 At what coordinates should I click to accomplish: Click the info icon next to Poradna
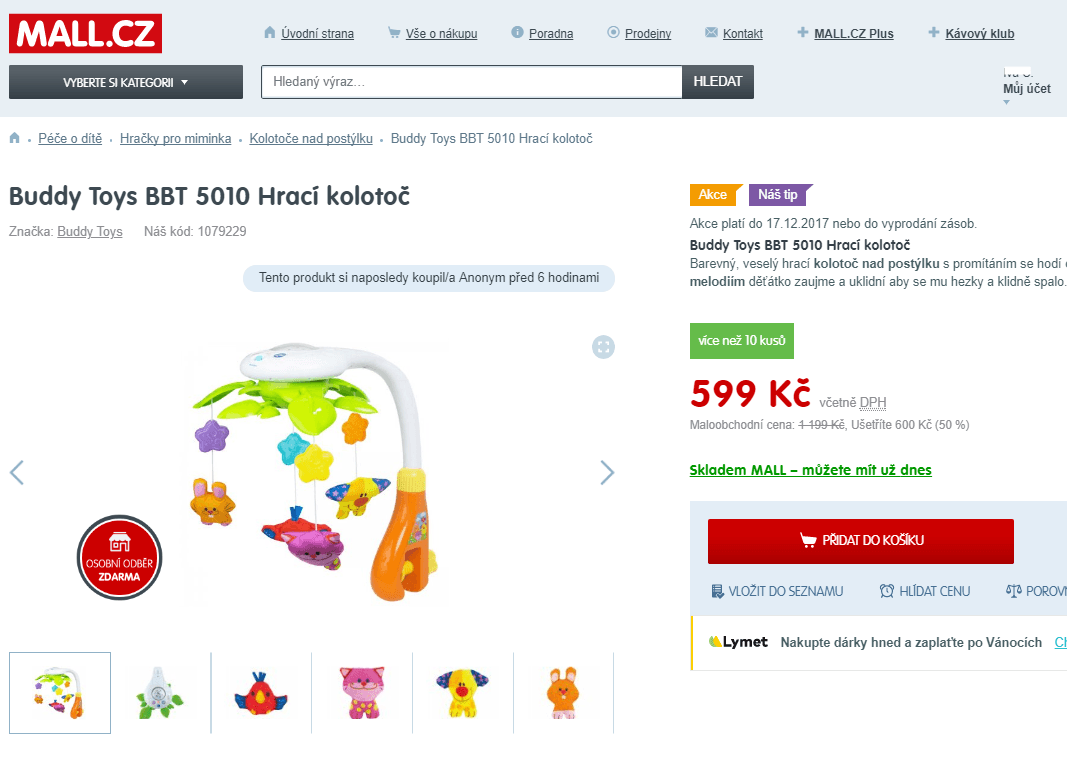(518, 32)
